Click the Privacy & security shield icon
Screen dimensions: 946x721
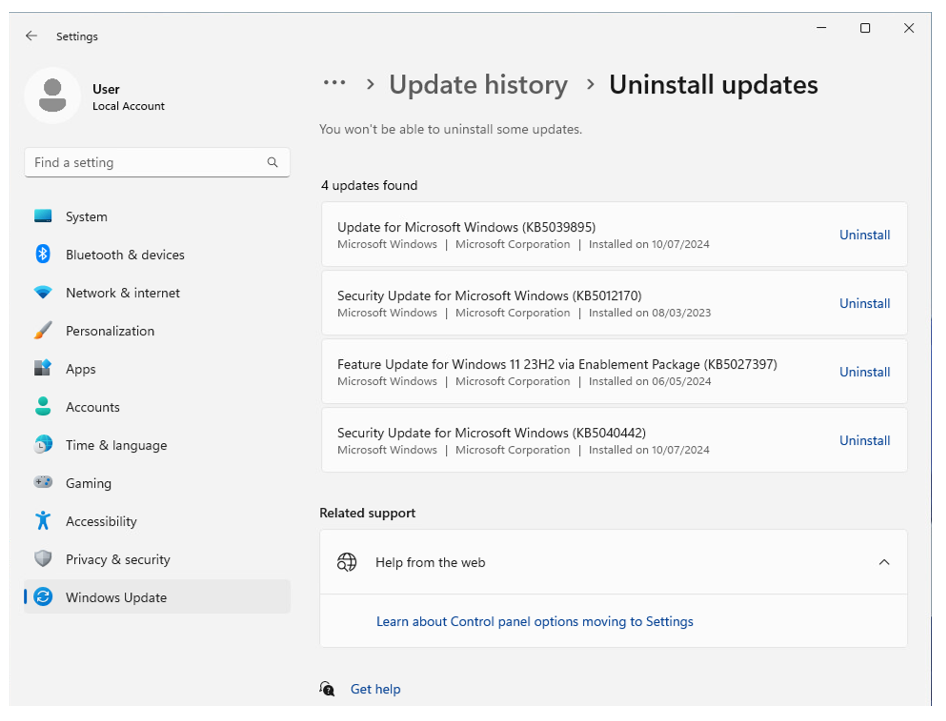[x=43, y=559]
